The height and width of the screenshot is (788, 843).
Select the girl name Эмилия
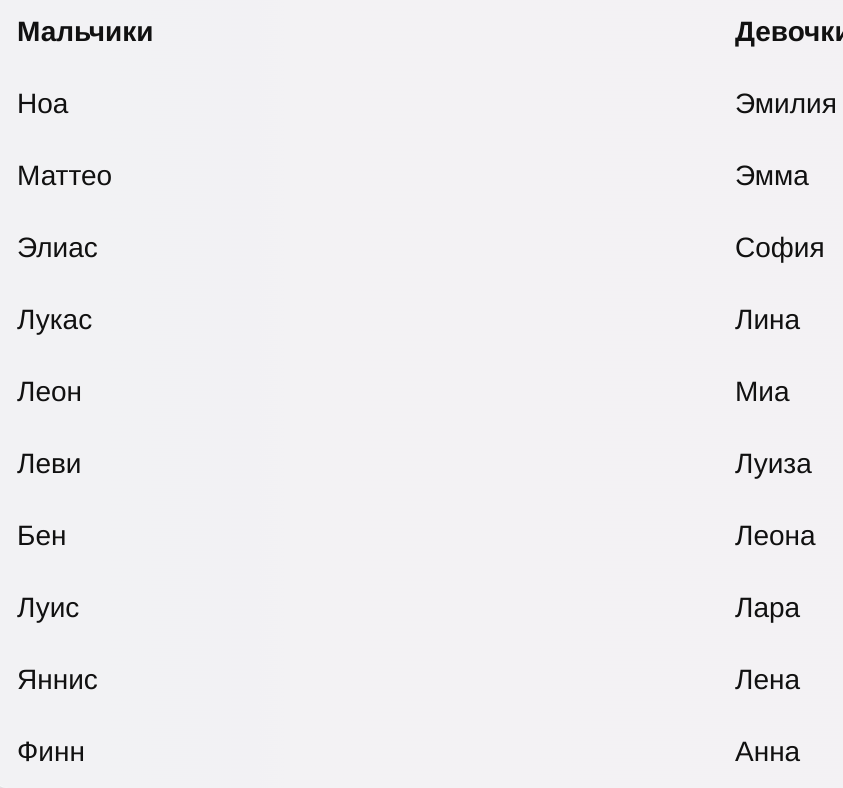(785, 104)
